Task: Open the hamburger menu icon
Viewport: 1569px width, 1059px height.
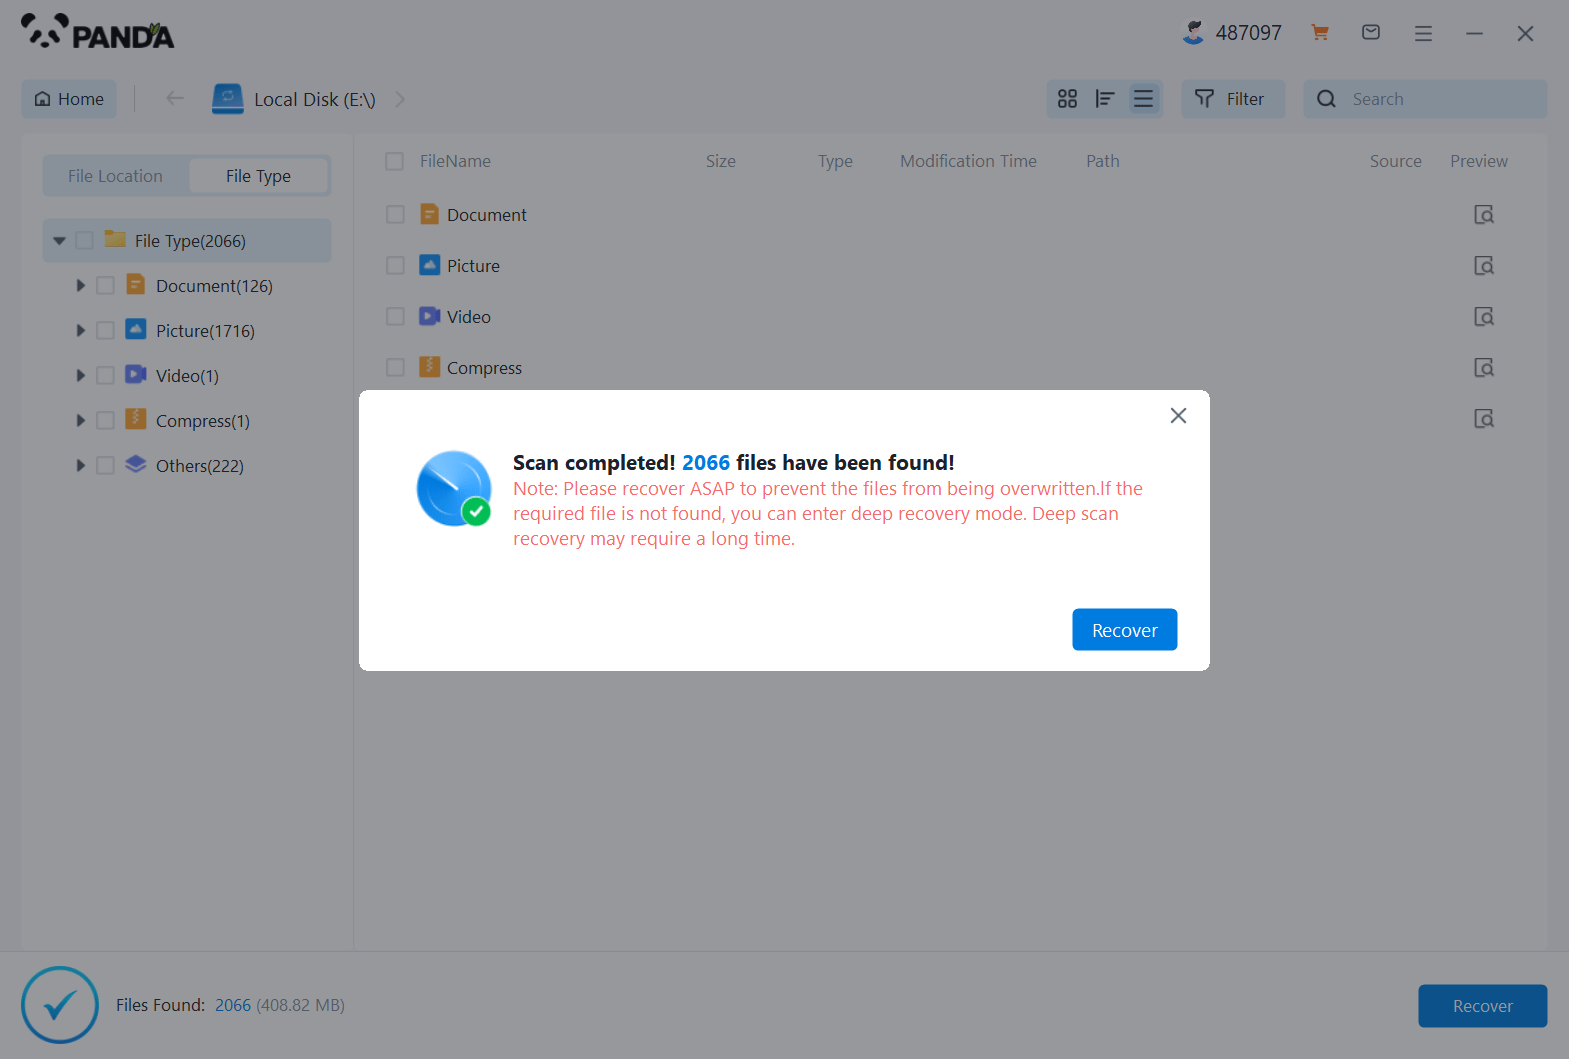Action: coord(1423,34)
